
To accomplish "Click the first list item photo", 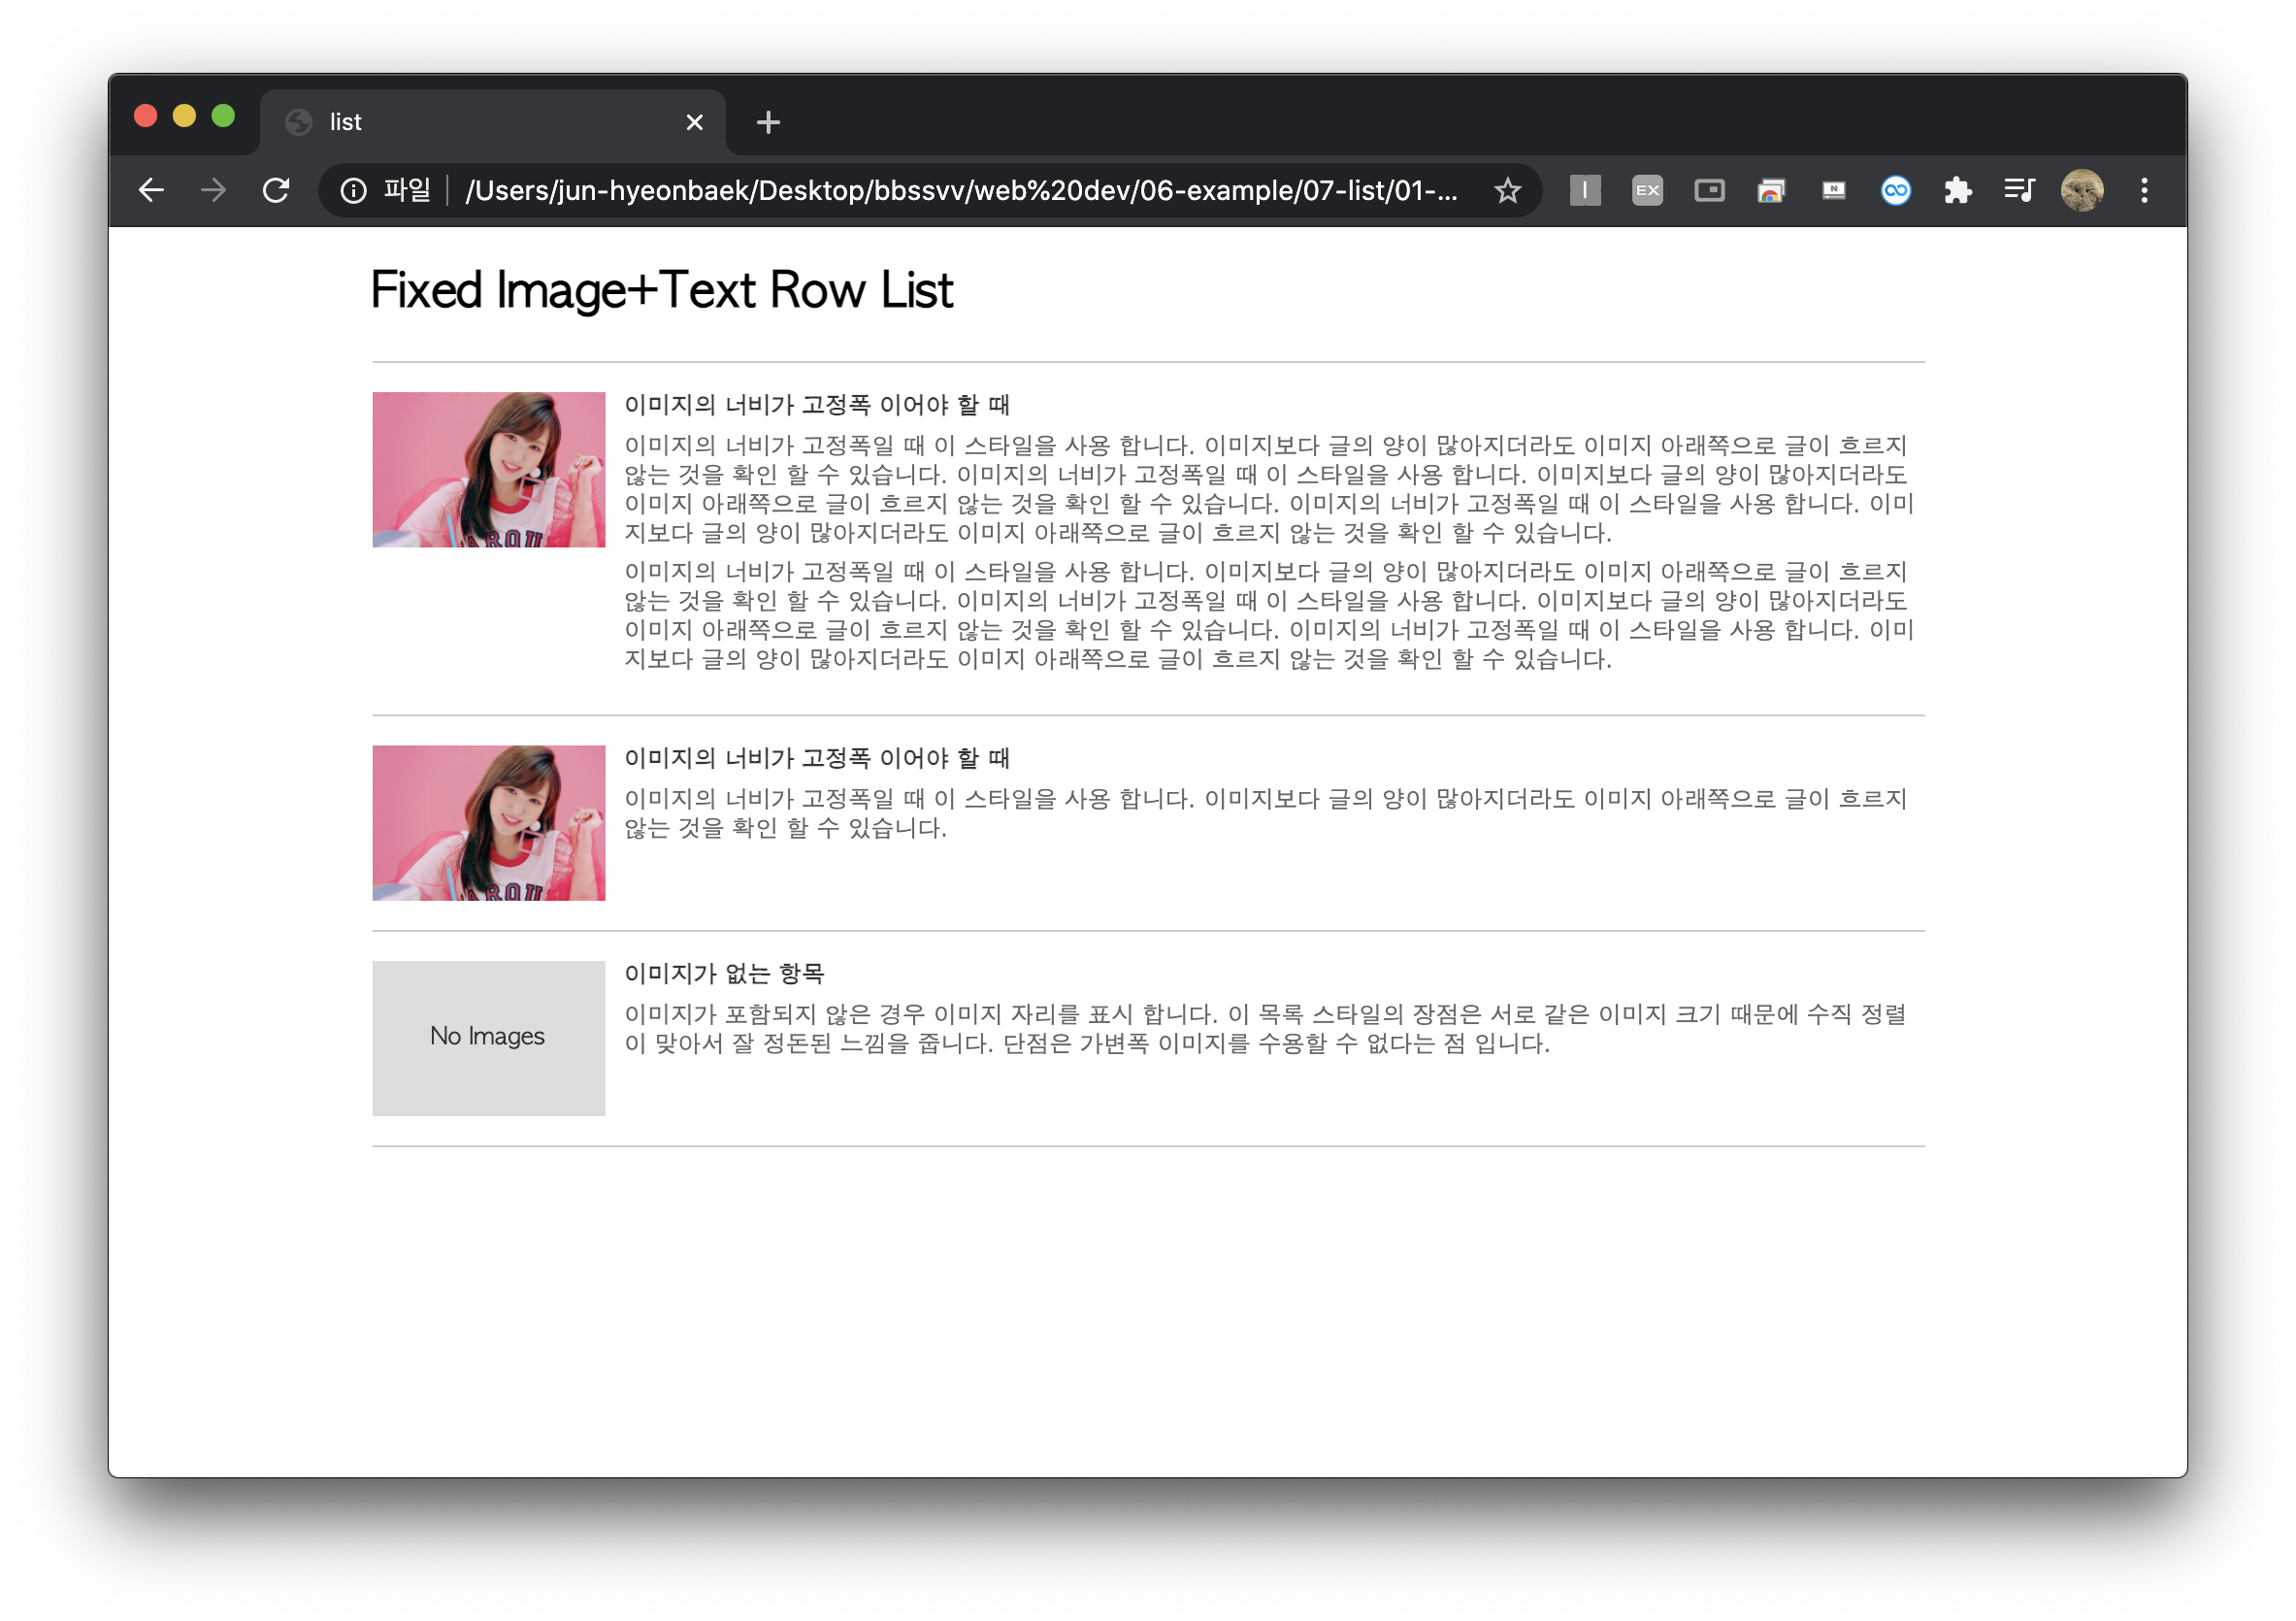I will (x=488, y=469).
